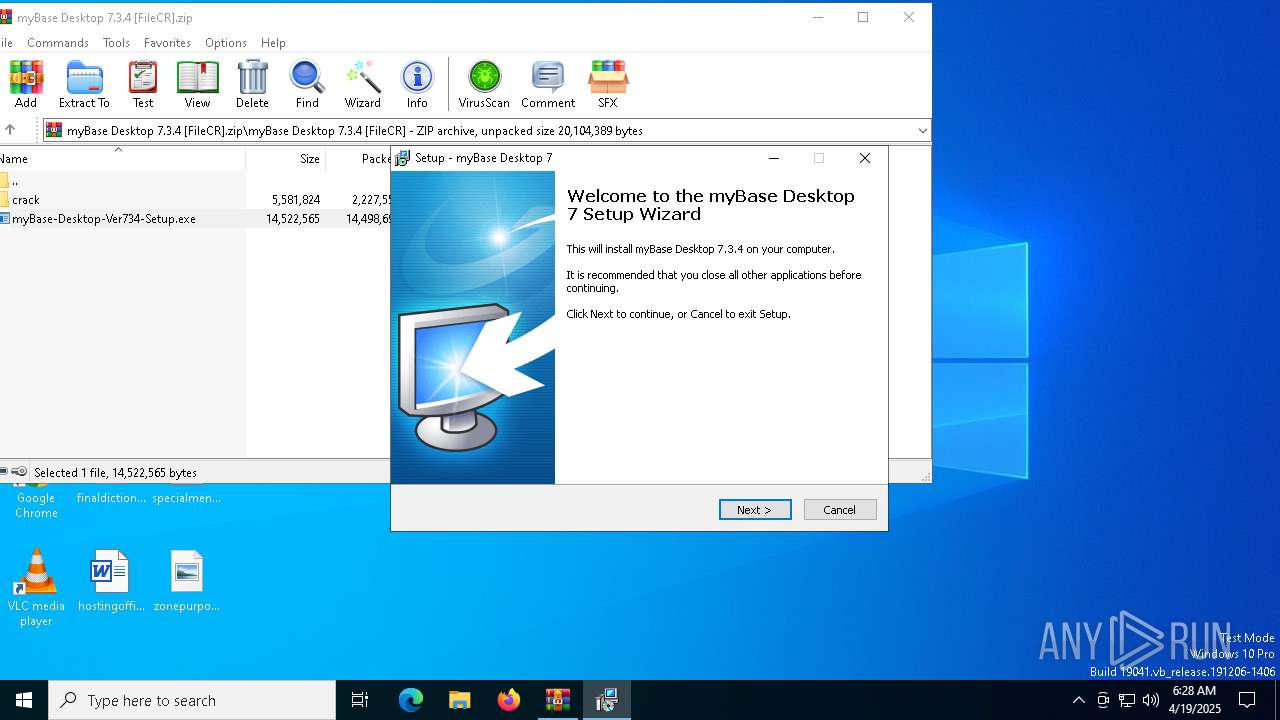The width and height of the screenshot is (1280, 720).
Task: Click the Setup dialog title bar icon
Action: (x=402, y=158)
